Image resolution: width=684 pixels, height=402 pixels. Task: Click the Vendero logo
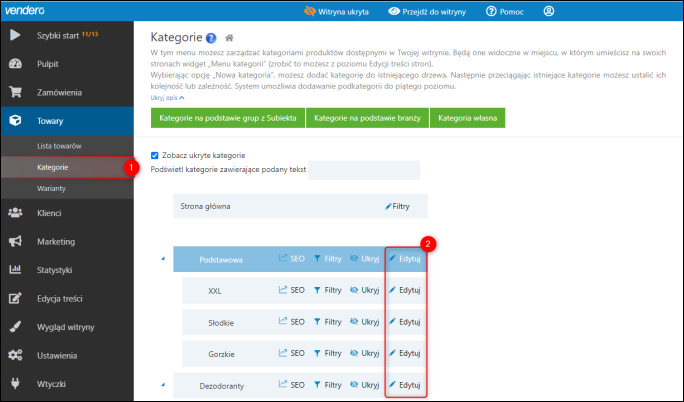pyautogui.click(x=25, y=10)
